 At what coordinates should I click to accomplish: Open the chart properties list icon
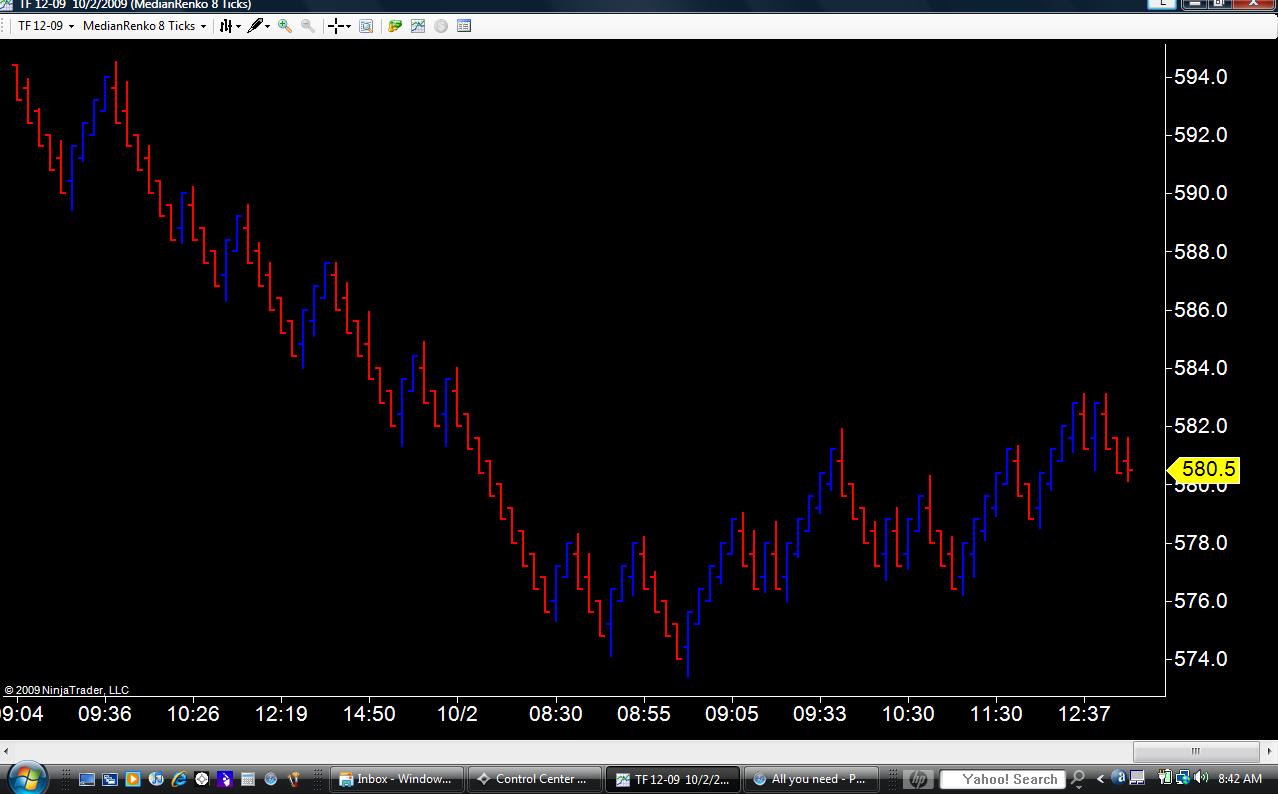click(x=464, y=26)
